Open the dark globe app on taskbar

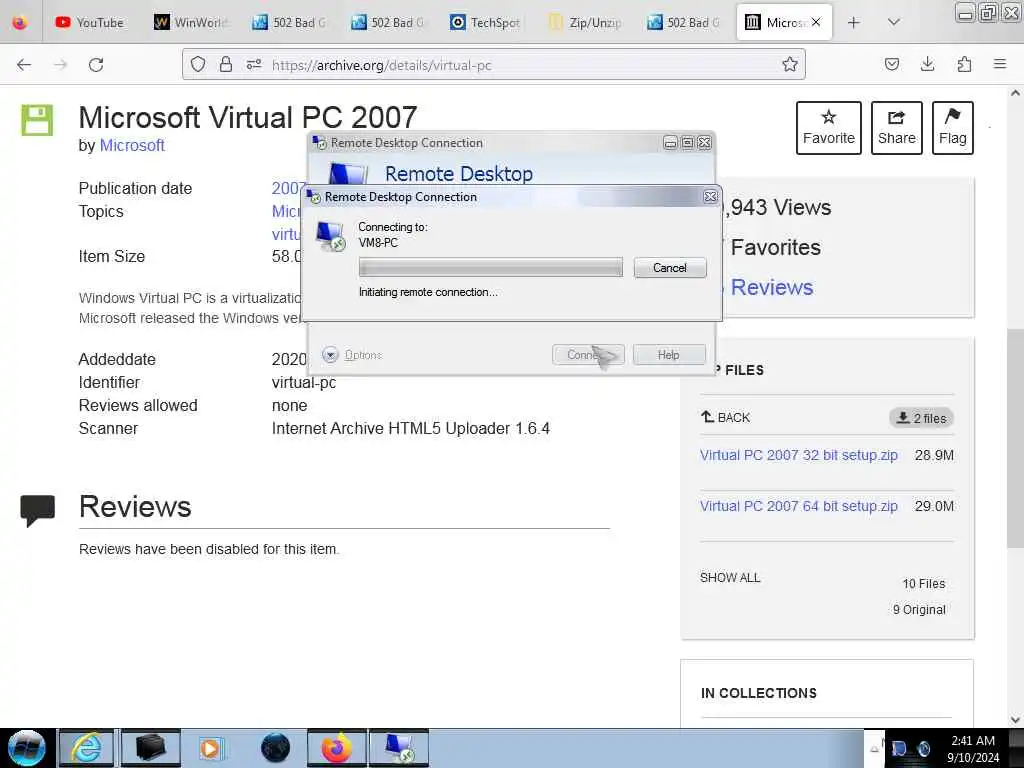point(275,748)
